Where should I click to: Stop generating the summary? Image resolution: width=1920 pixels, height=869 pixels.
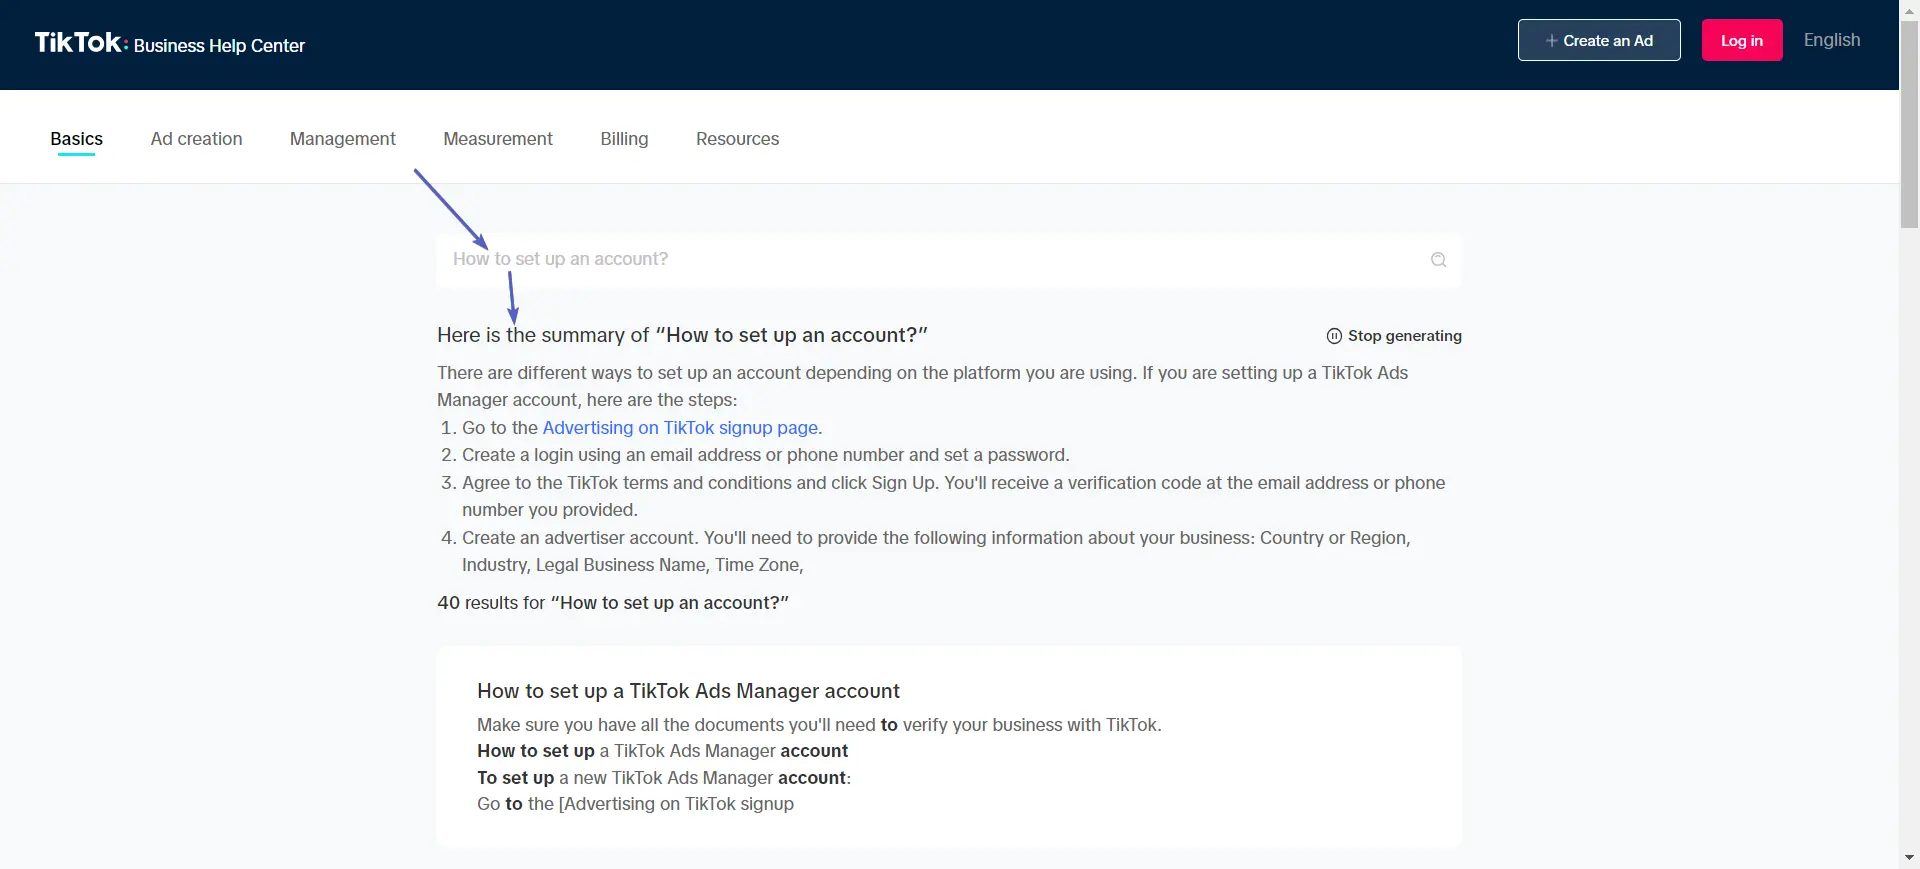[x=1394, y=336]
